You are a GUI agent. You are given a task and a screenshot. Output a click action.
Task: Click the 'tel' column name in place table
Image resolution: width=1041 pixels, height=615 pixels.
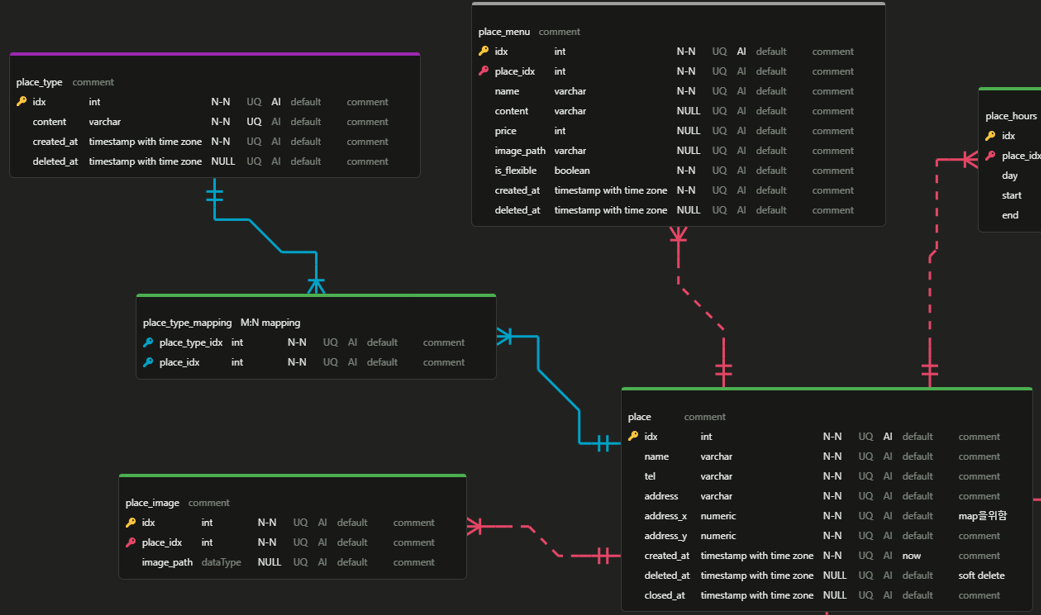pos(650,476)
